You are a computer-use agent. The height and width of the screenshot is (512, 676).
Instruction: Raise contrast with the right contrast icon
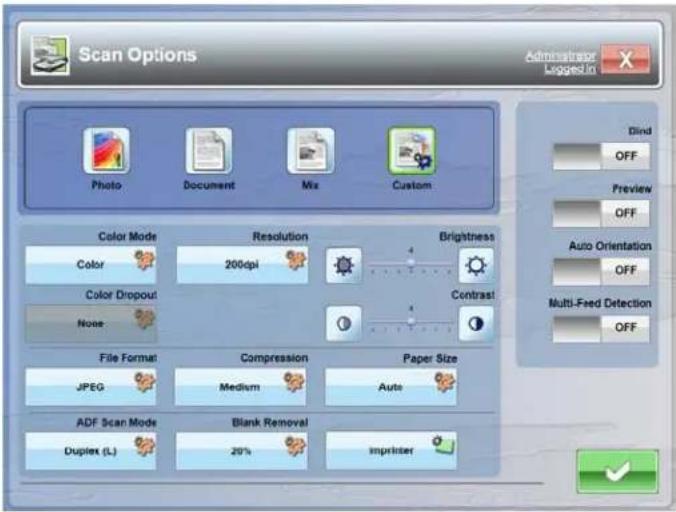click(x=476, y=324)
